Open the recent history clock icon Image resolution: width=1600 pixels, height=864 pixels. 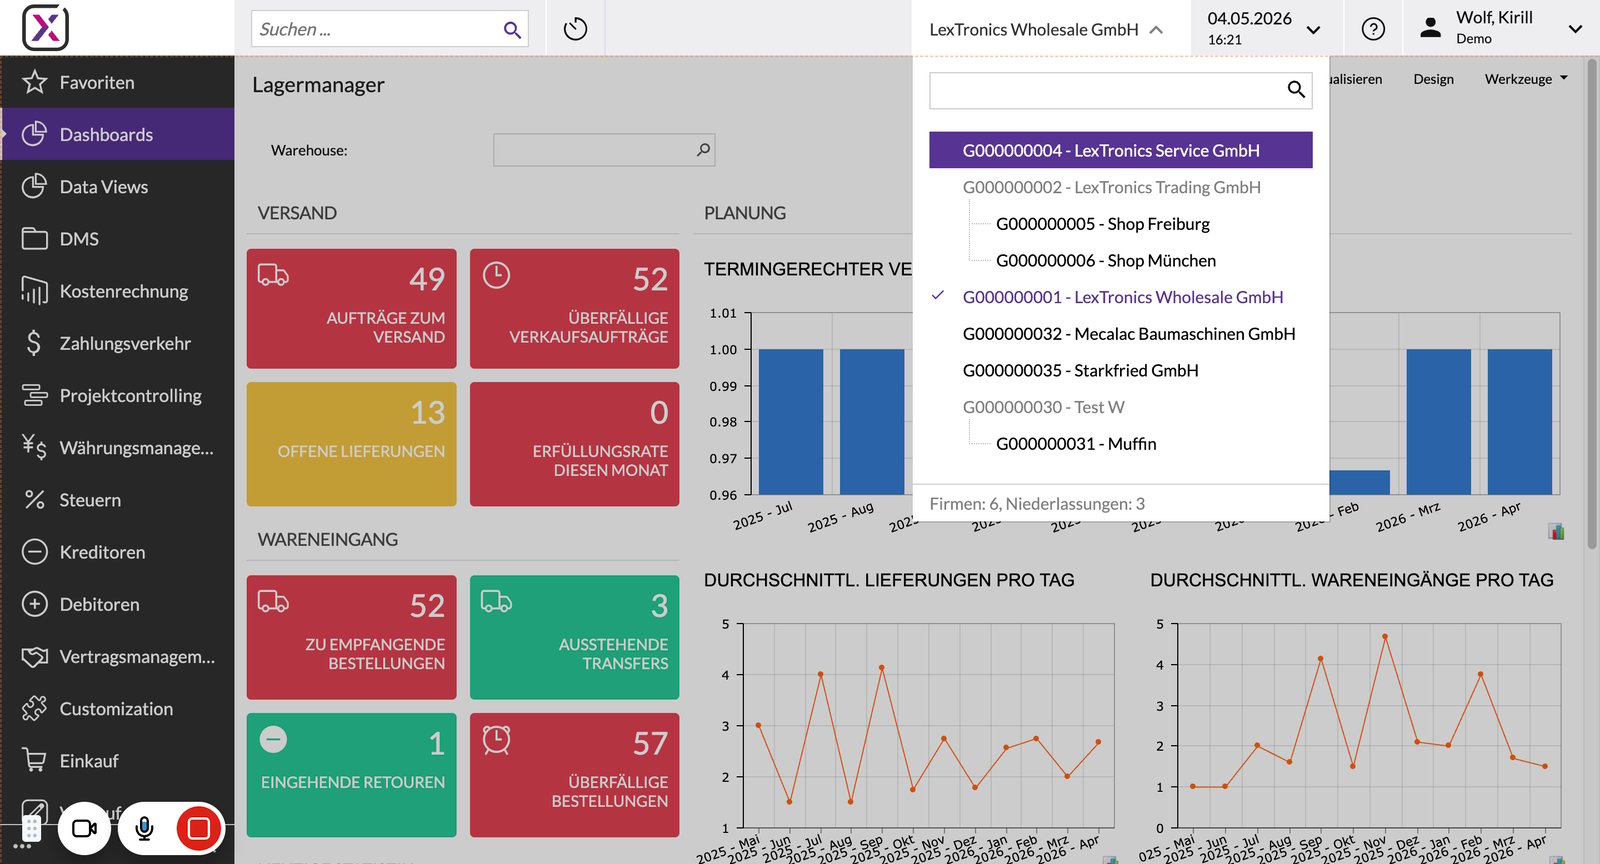pos(575,29)
